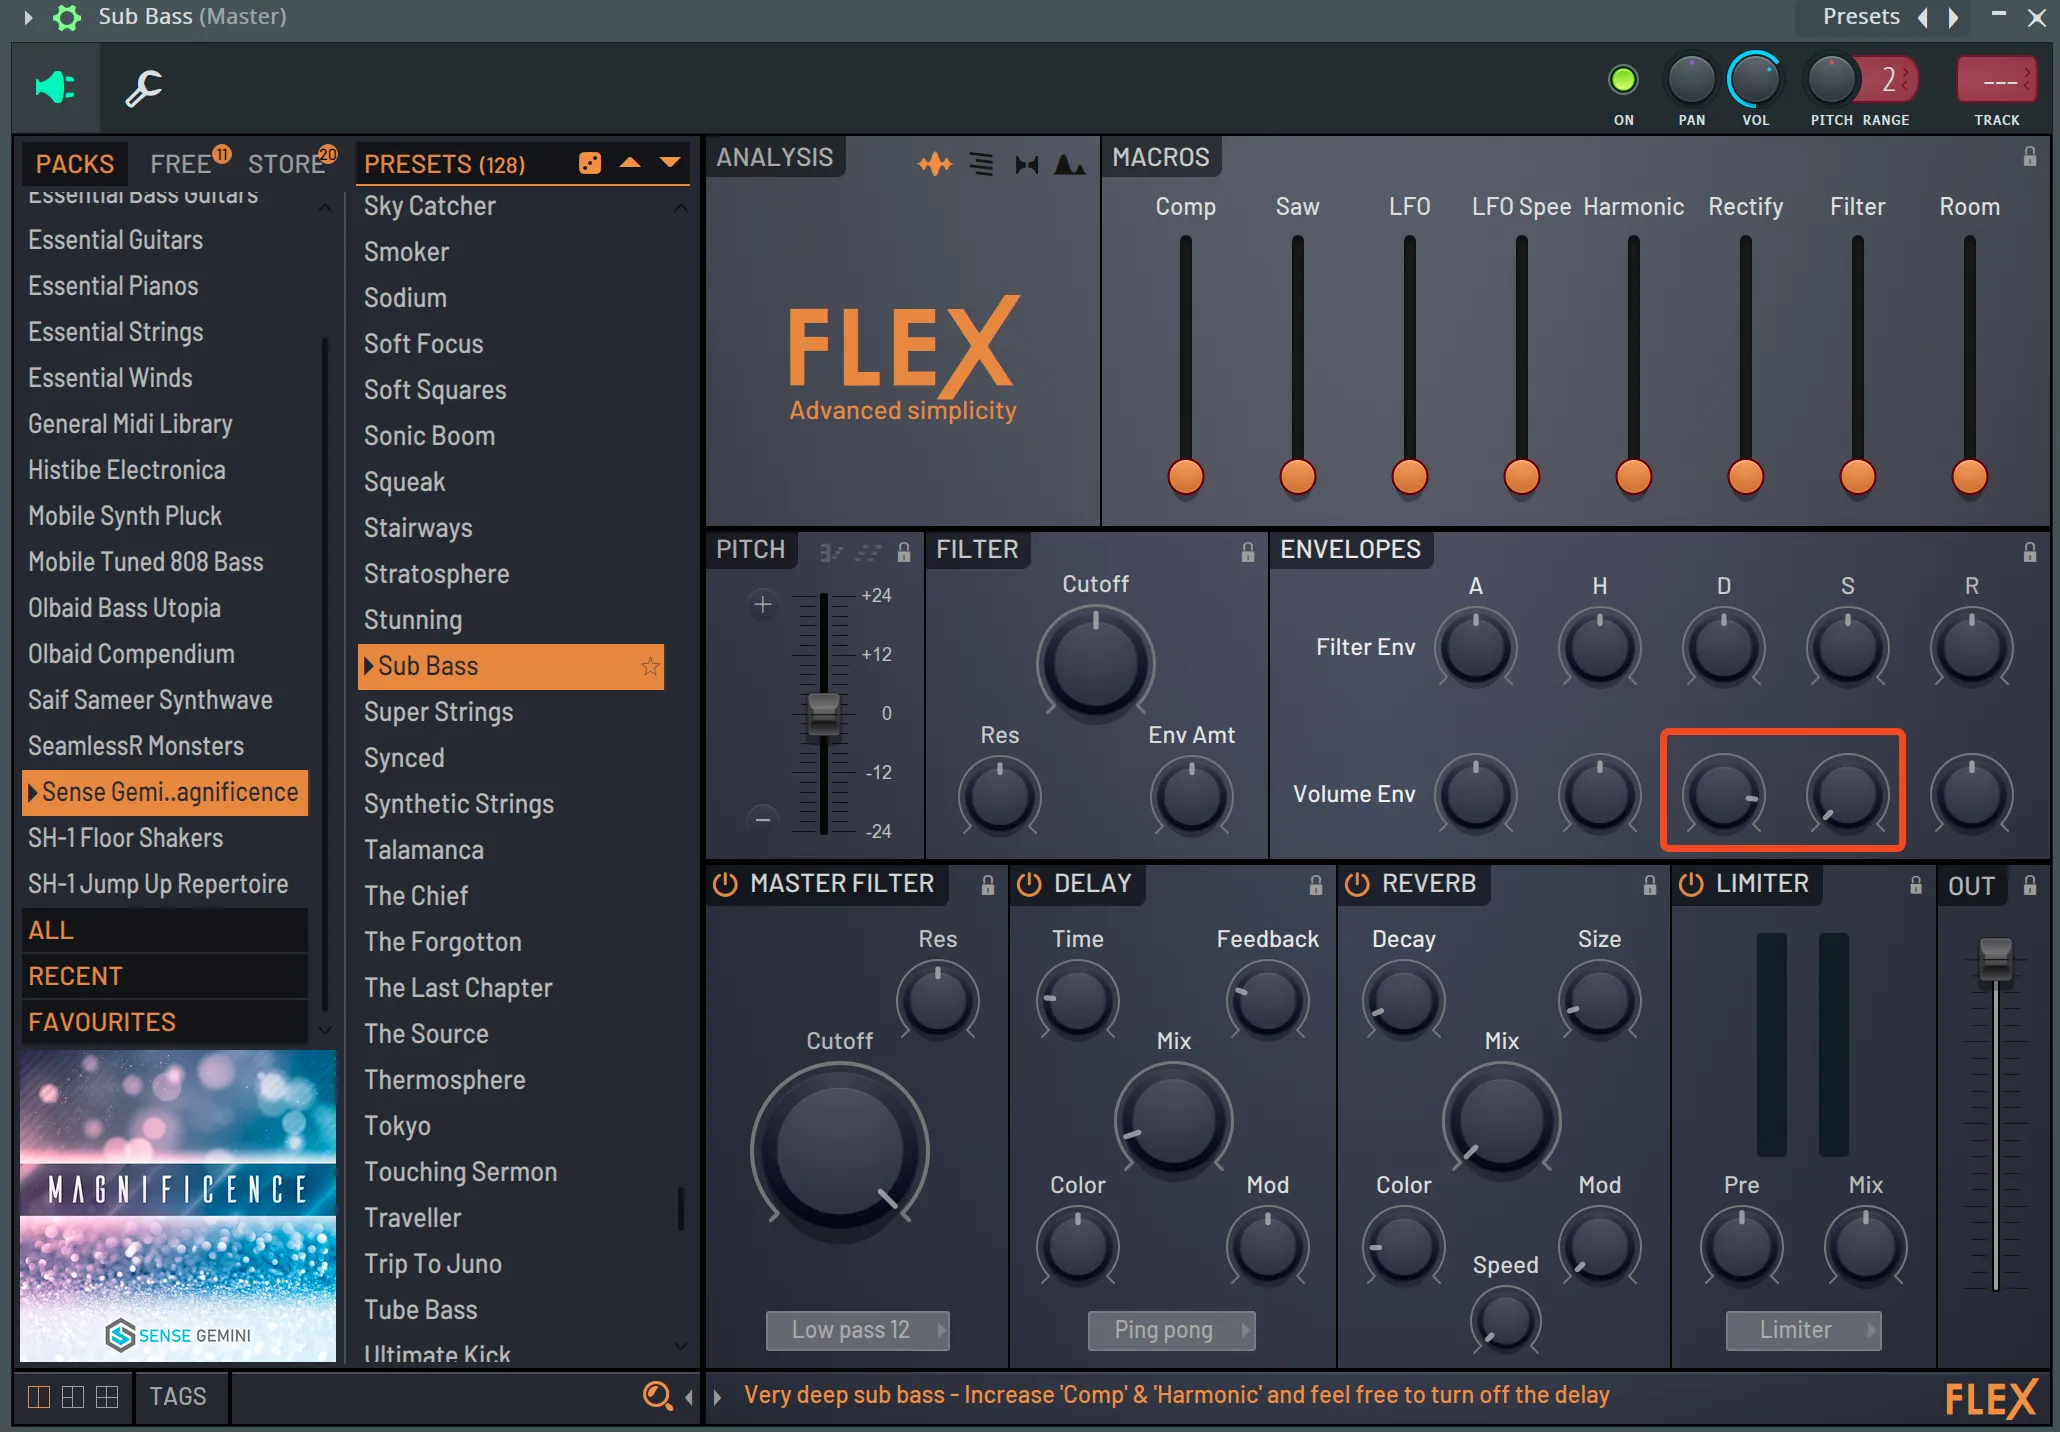Open the Presets menu in title bar

(1861, 17)
